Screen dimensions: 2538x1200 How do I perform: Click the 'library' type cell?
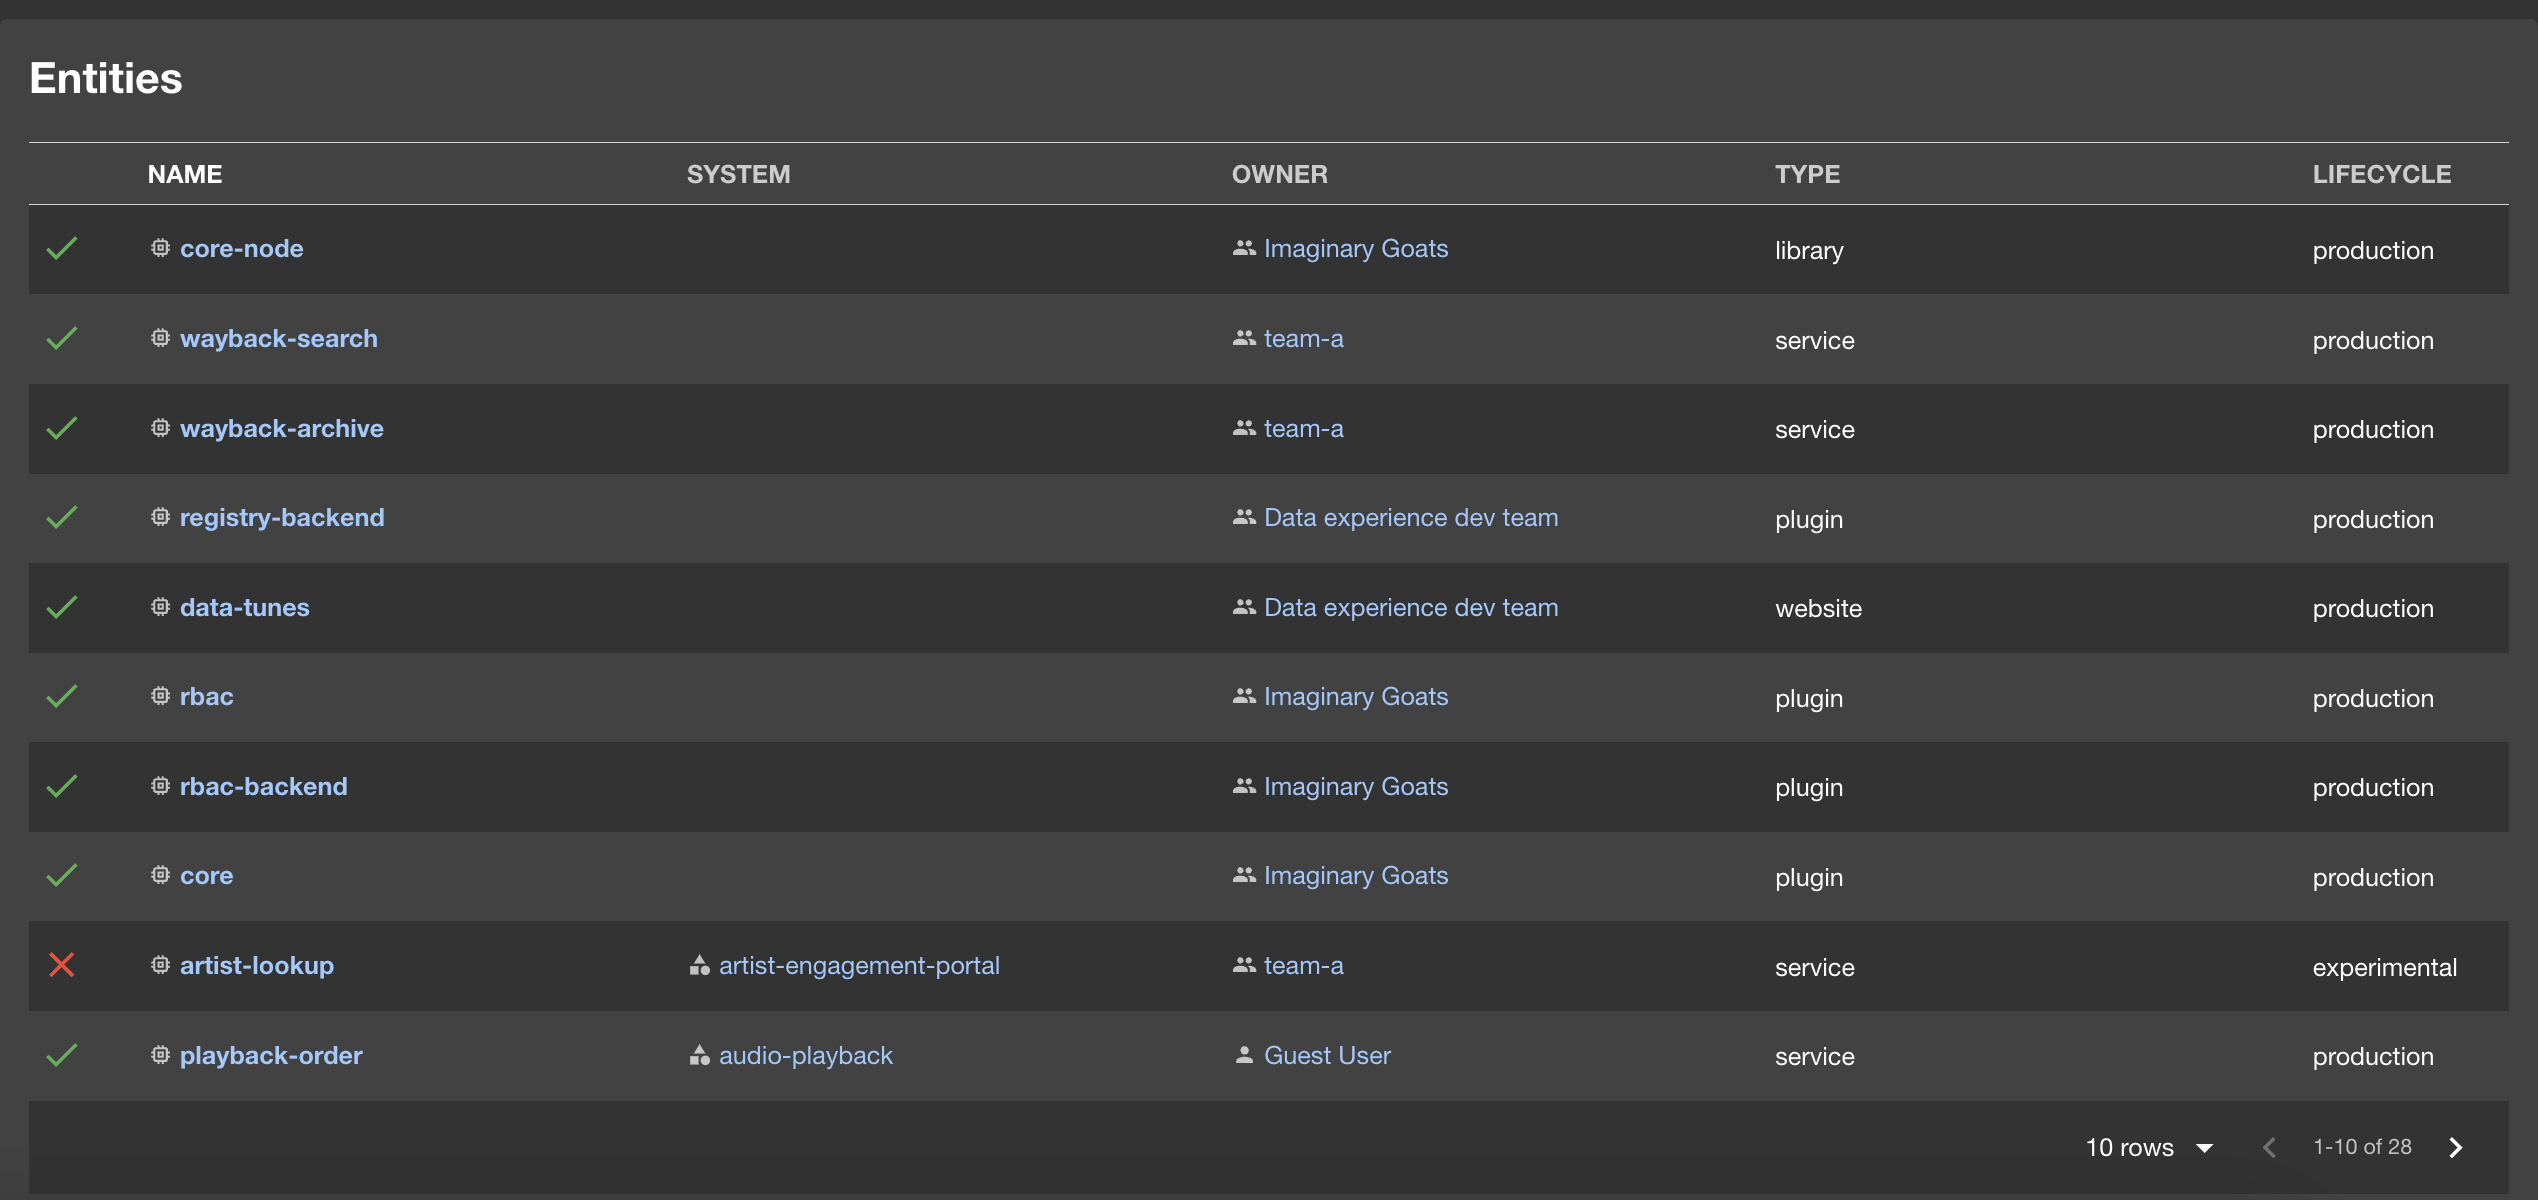pyautogui.click(x=1809, y=250)
